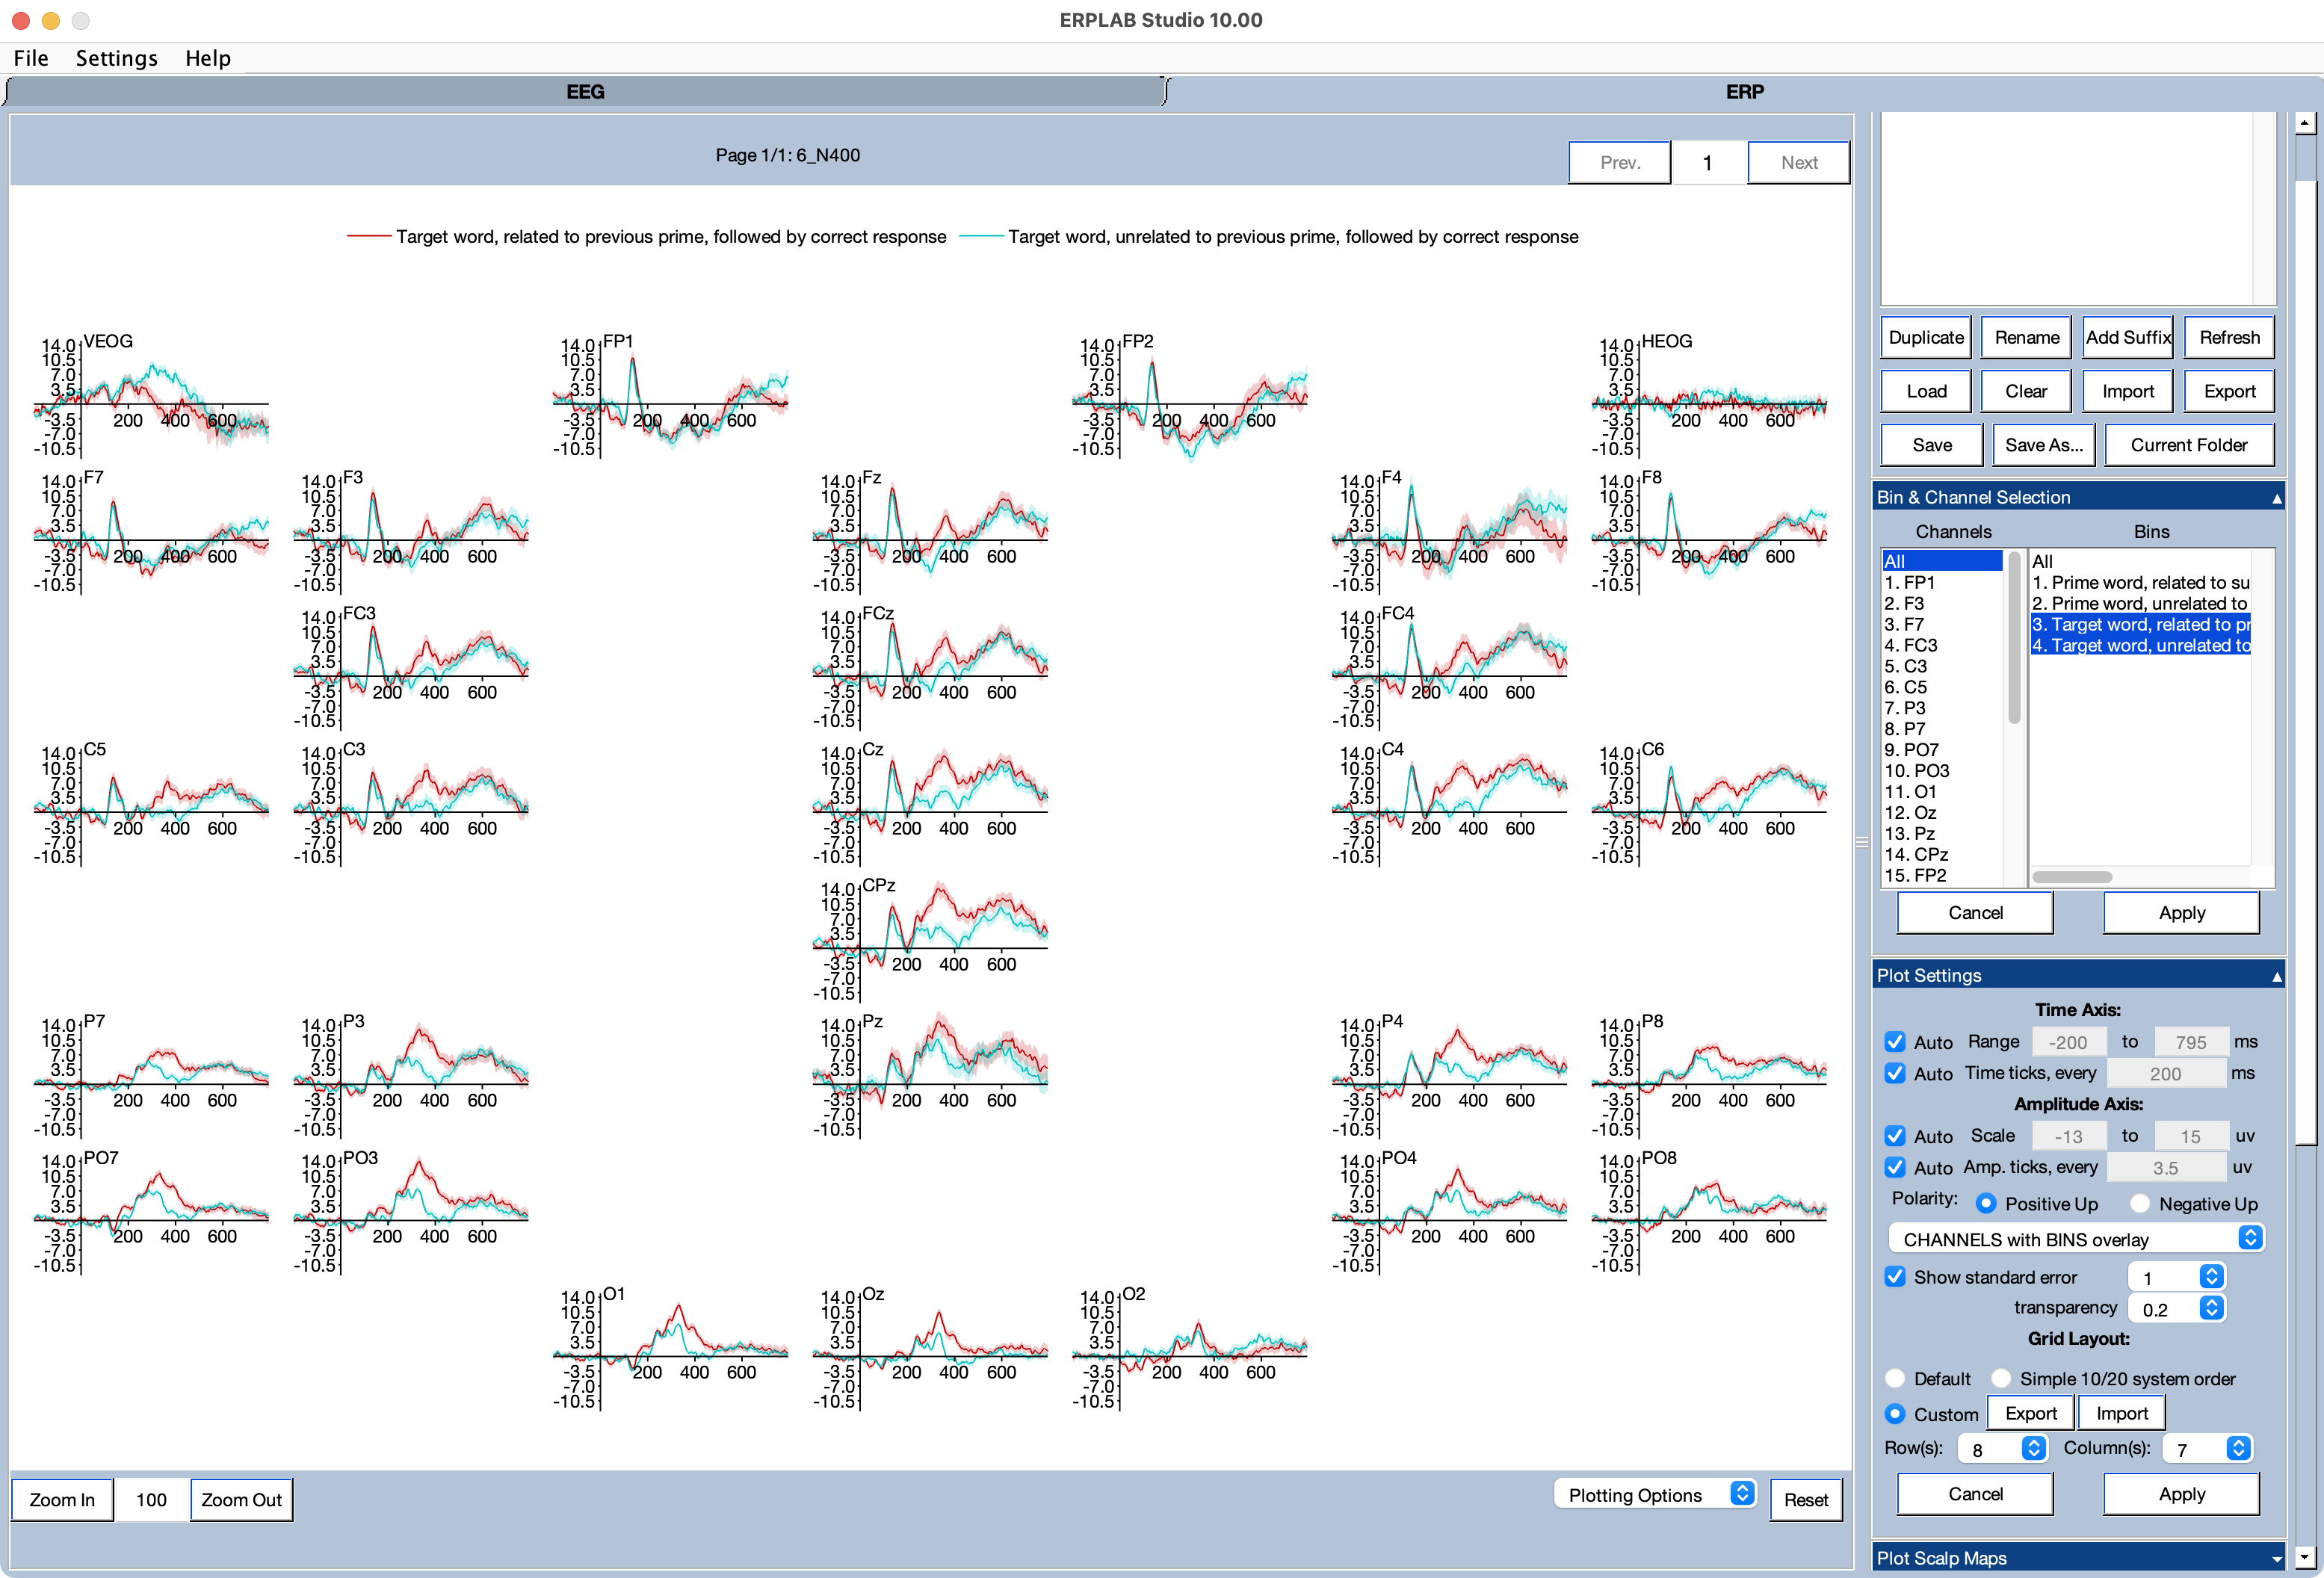The height and width of the screenshot is (1578, 2324).
Task: Click the Save button
Action: pyautogui.click(x=1932, y=445)
